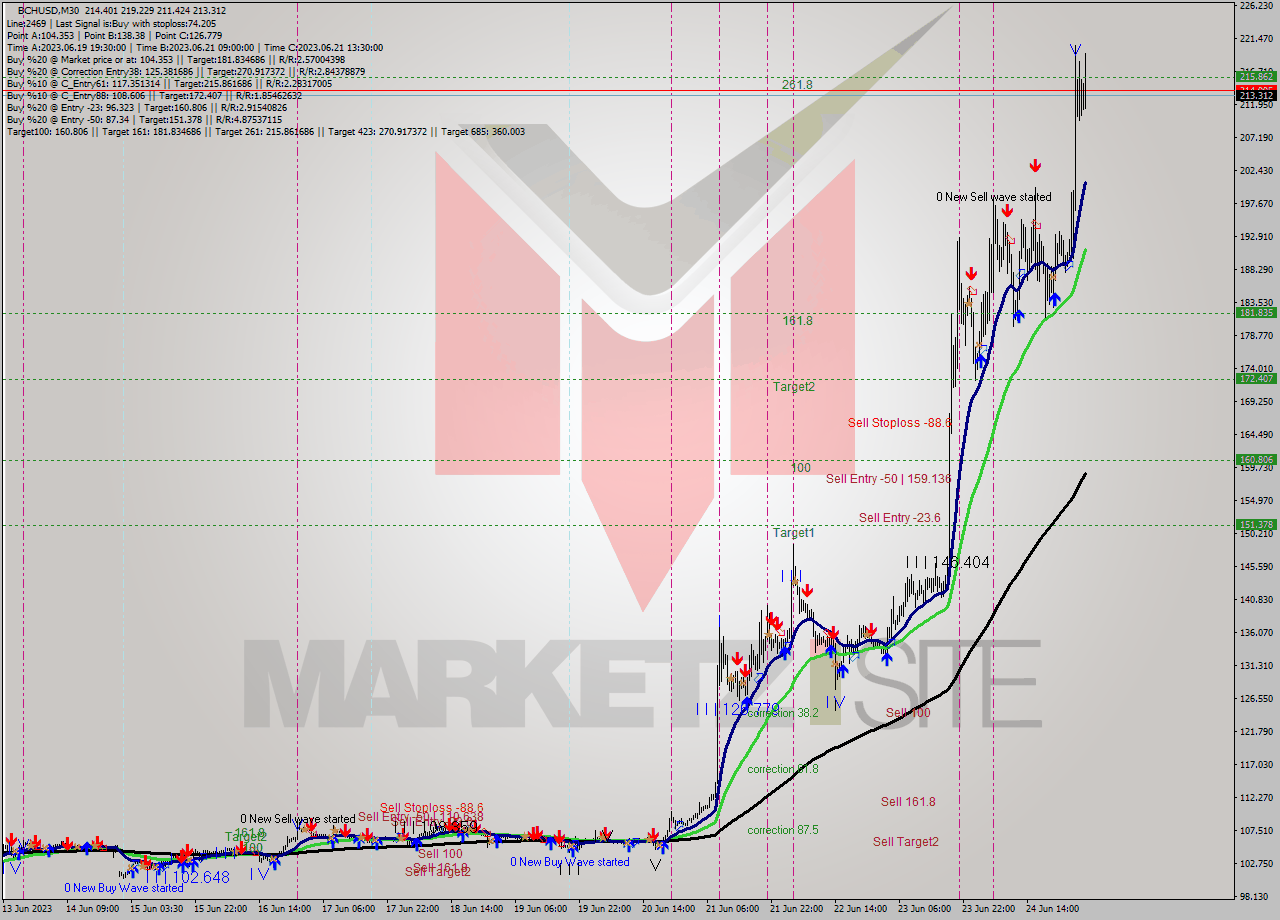The image size is (1280, 920).
Task: Click the black current-price tag 213.312
Action: pyautogui.click(x=1256, y=96)
